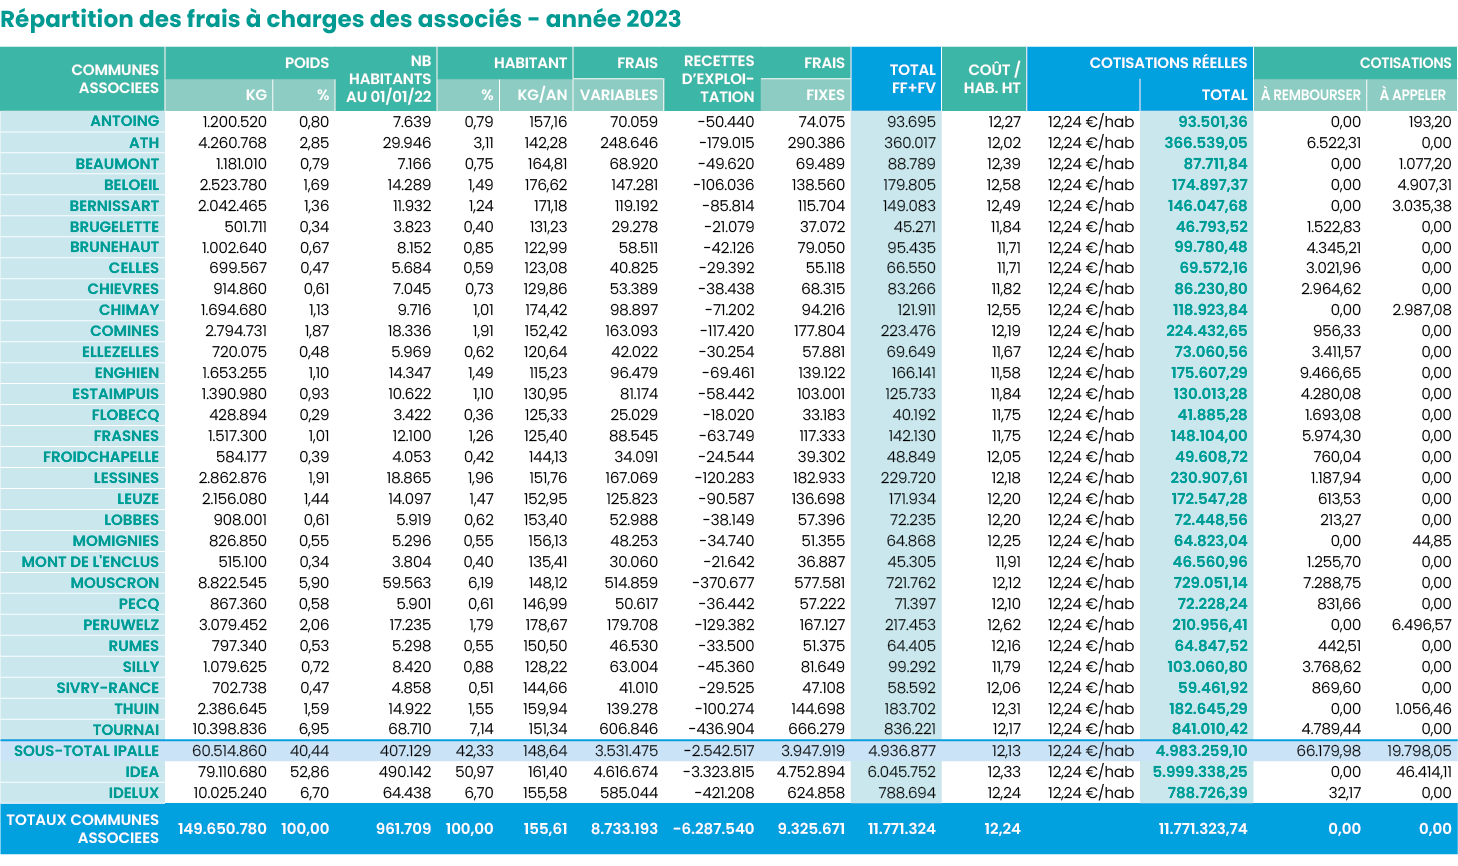The image size is (1458, 866).
Task: Select the COMMUNES ASSOCIEES column header
Action: click(x=115, y=79)
